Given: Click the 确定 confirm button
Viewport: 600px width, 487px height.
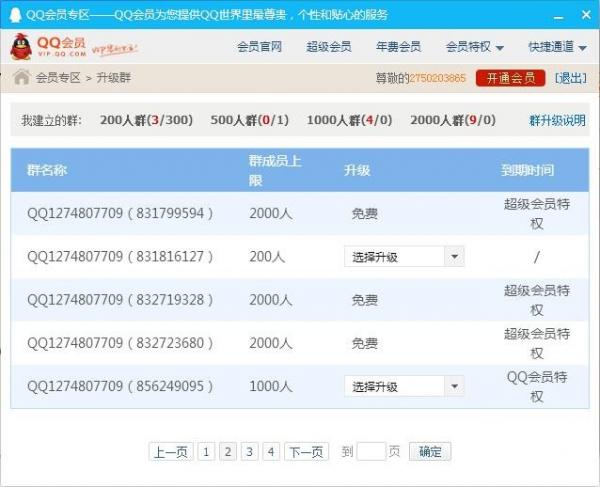Looking at the screenshot, I should 430,452.
